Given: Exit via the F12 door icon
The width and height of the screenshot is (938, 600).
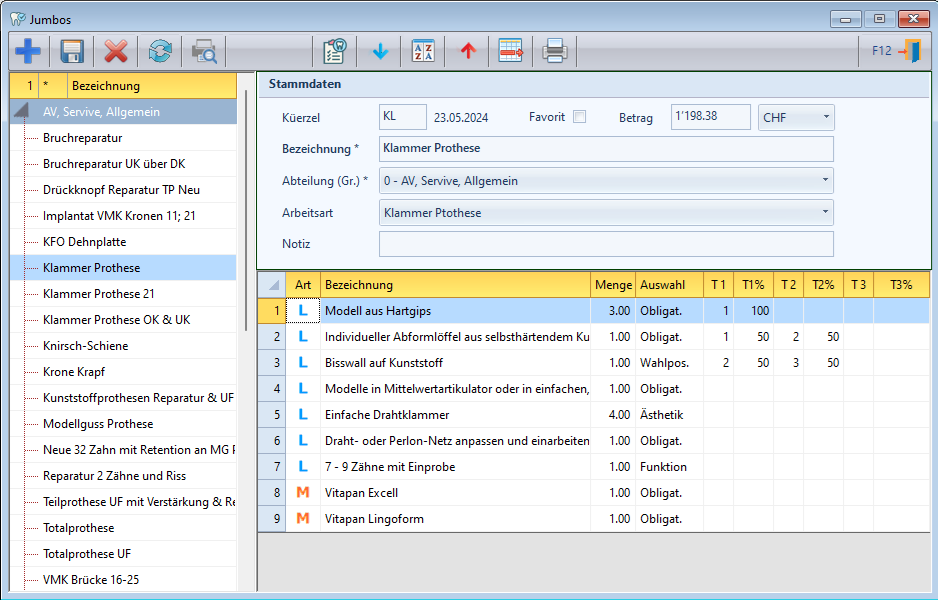Looking at the screenshot, I should (909, 51).
